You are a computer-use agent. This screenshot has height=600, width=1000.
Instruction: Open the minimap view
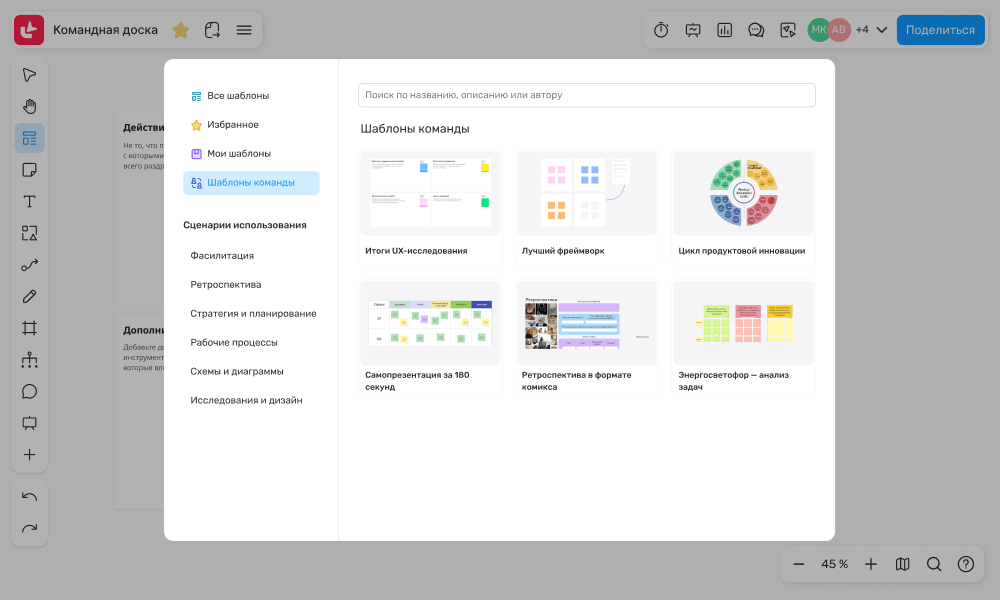coord(902,564)
